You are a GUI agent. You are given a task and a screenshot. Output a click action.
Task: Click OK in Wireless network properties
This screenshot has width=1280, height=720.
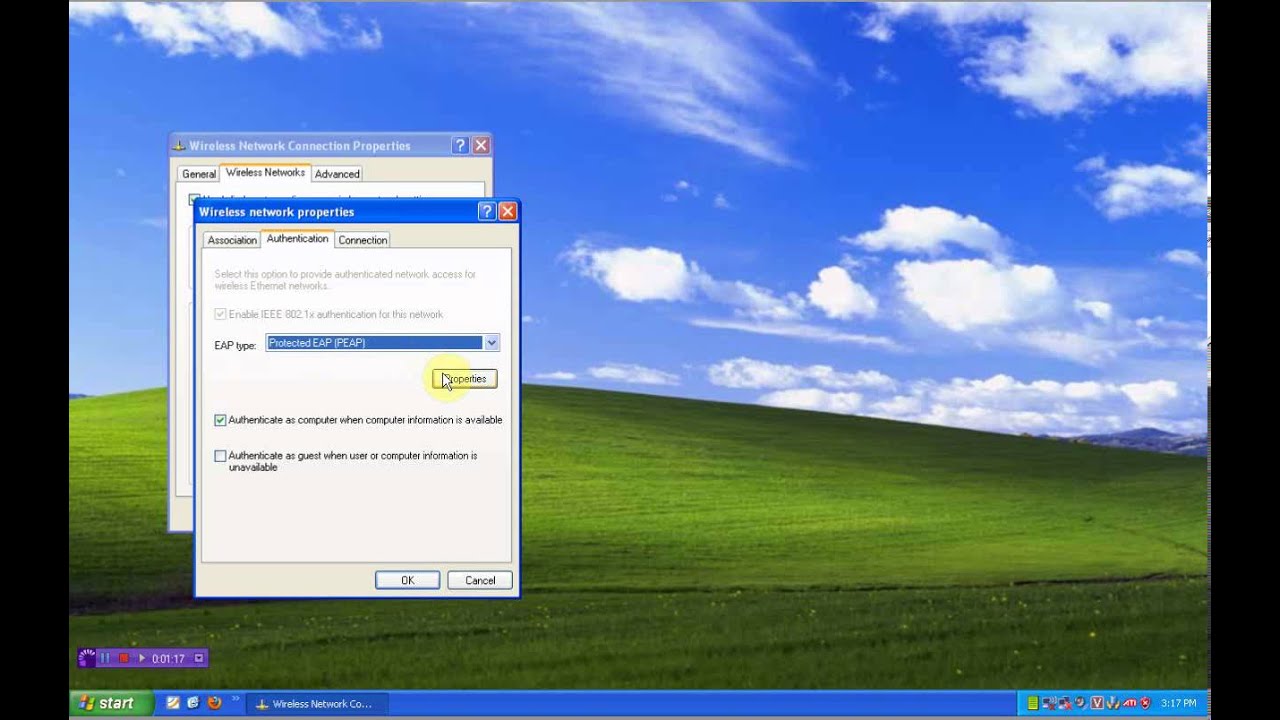407,580
